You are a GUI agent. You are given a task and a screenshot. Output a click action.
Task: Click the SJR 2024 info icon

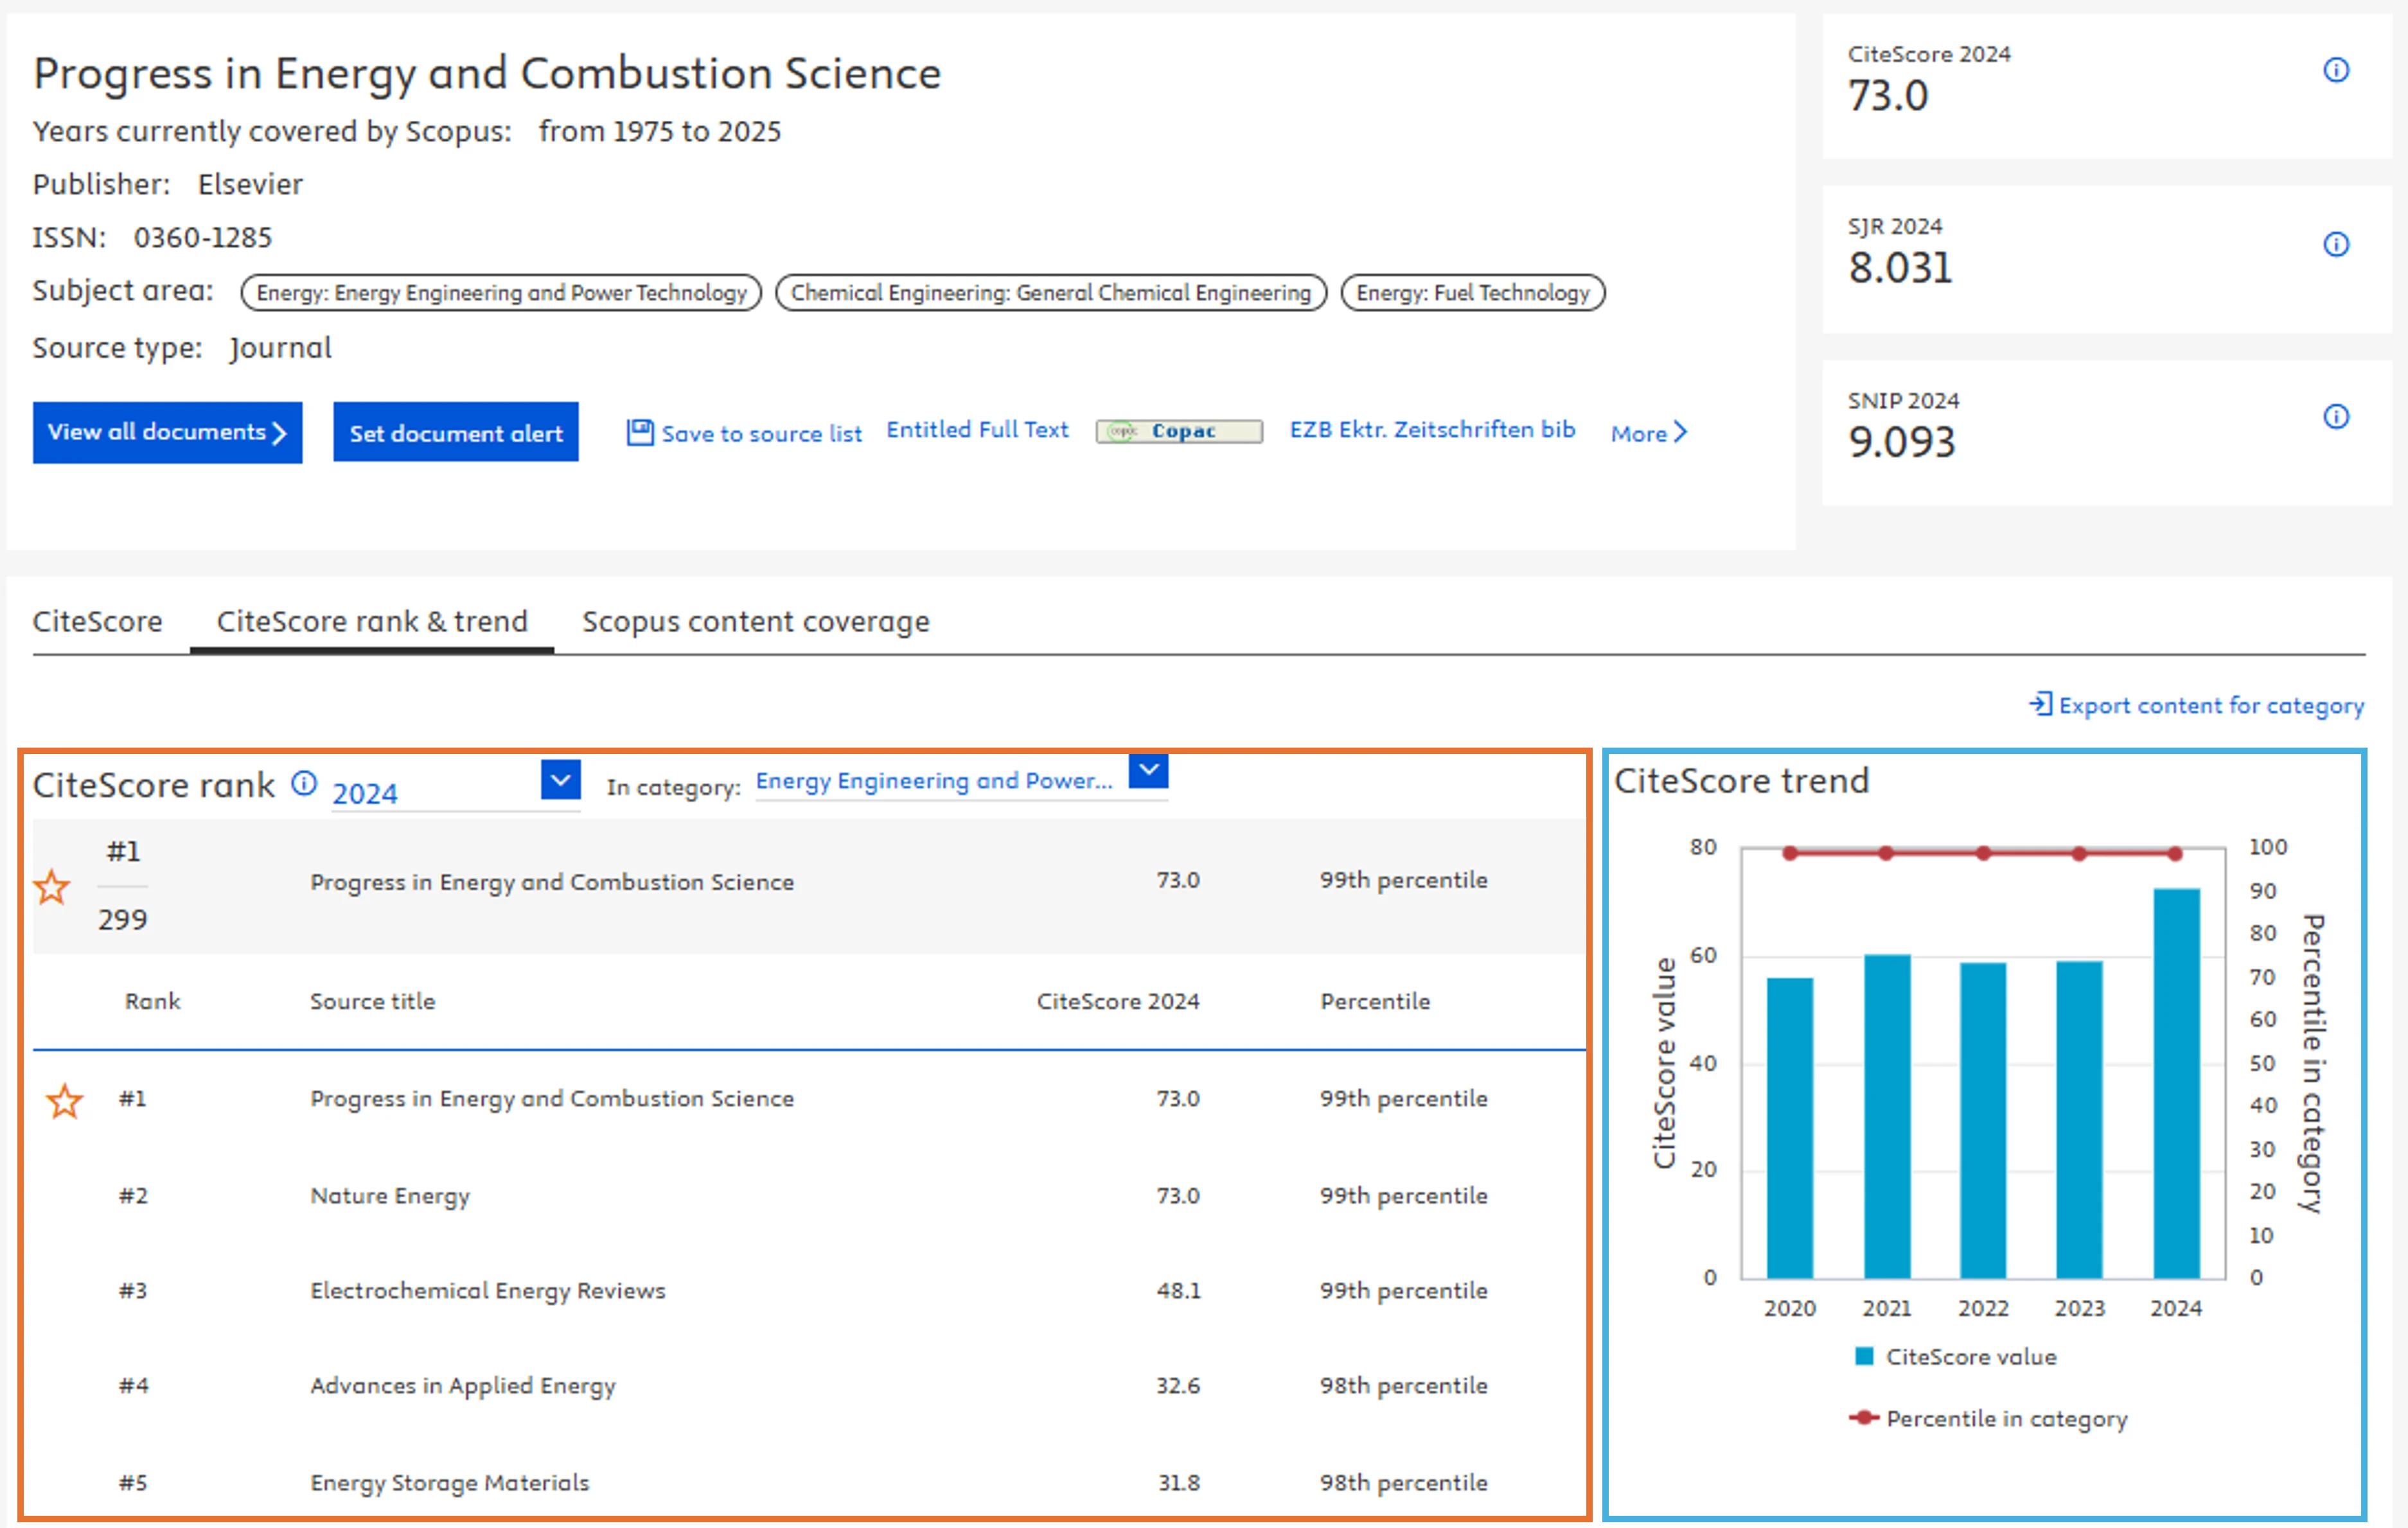[2335, 244]
